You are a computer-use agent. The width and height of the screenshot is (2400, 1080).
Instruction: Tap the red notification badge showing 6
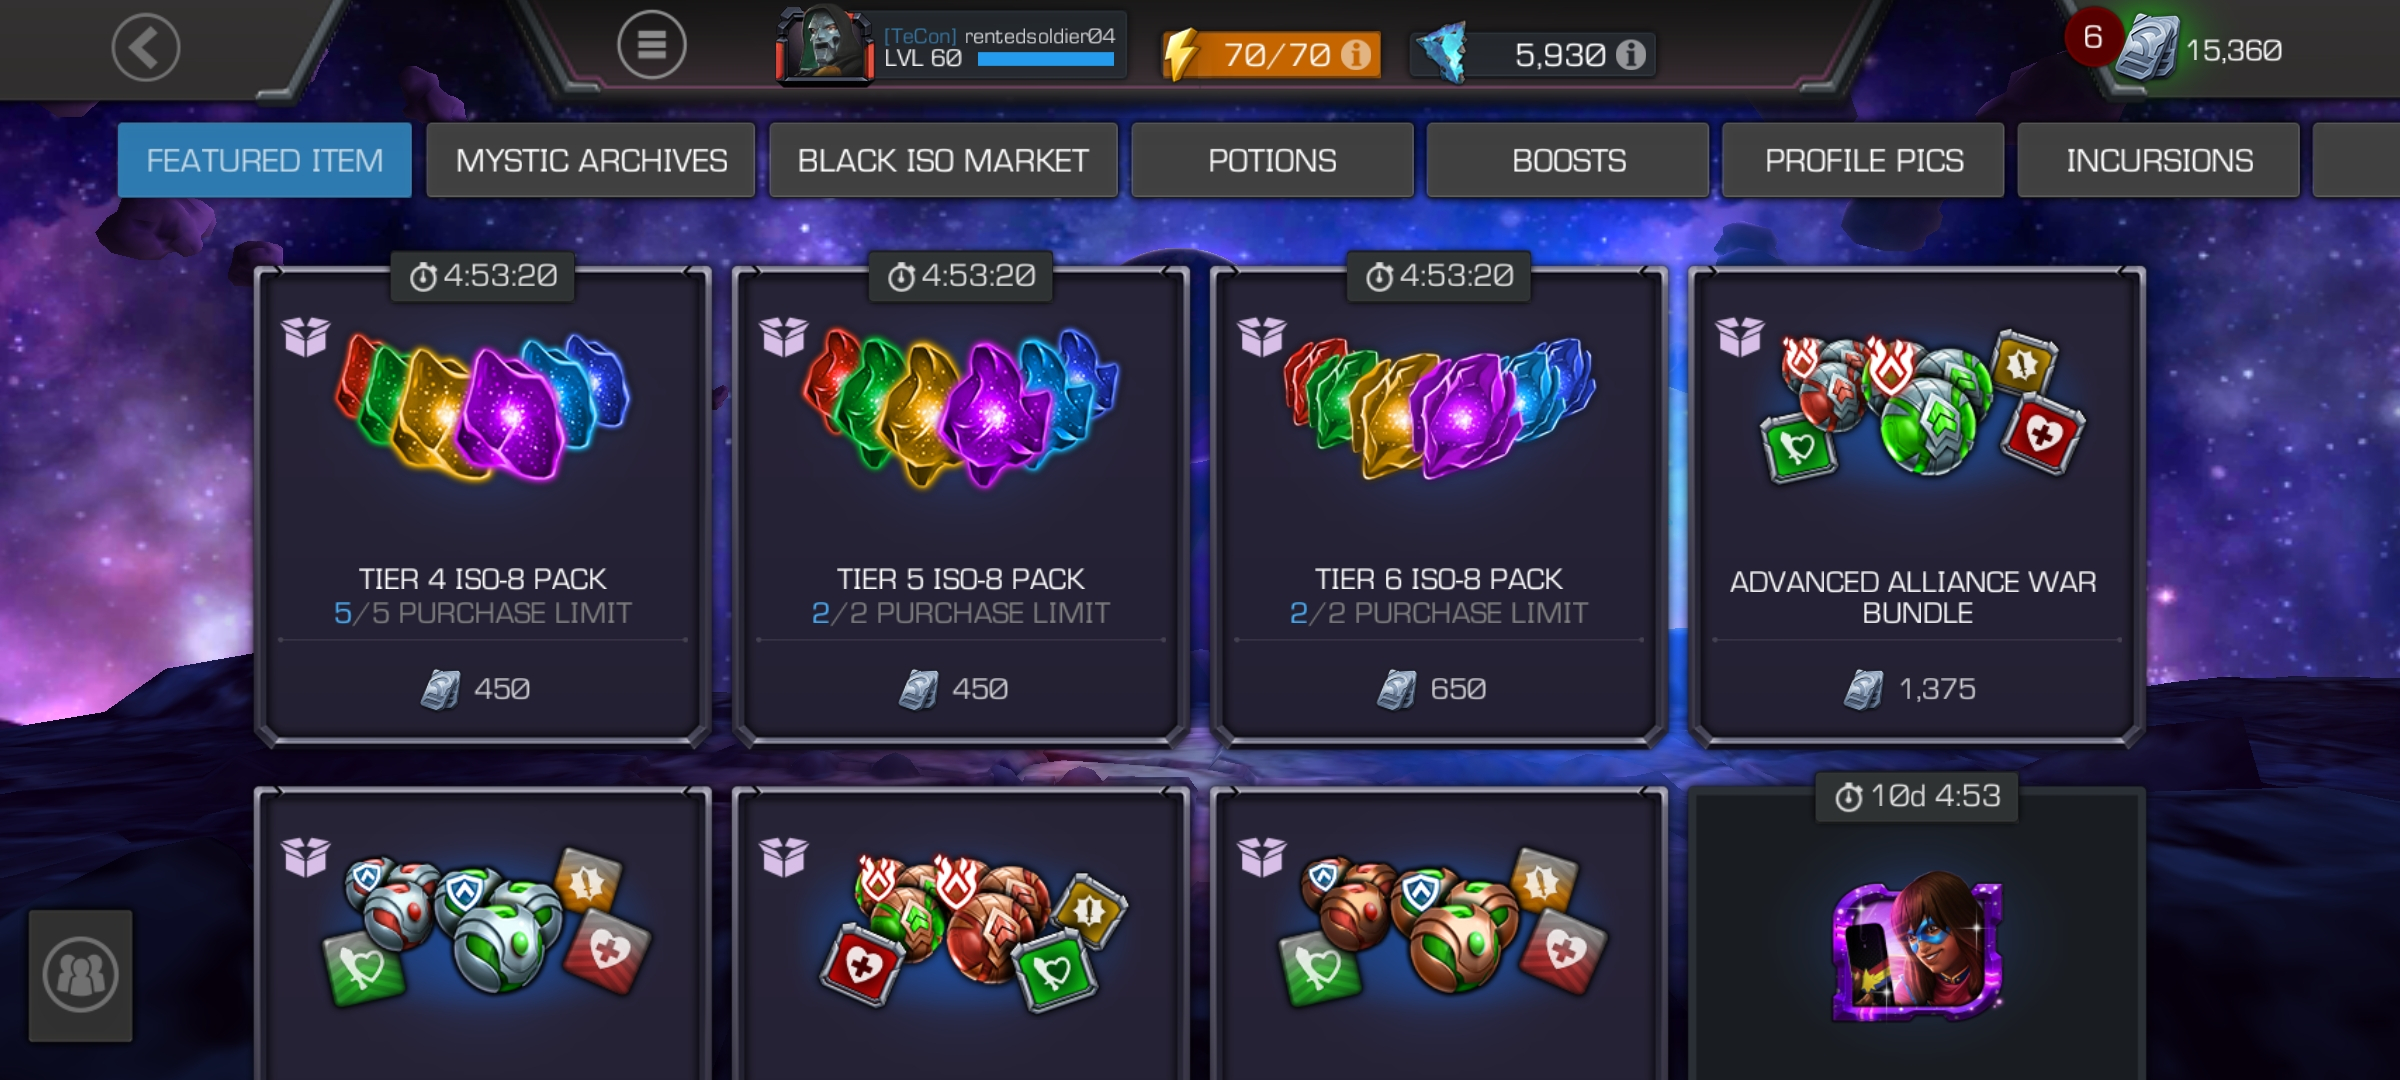coord(2093,38)
